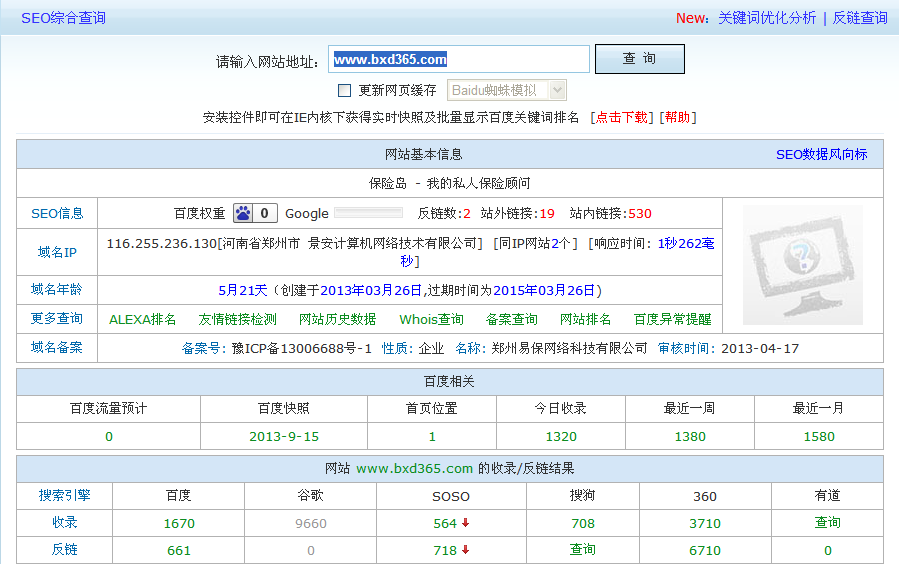The image size is (899, 564).
Task: Click the 反链数 value 2
Action: 467,214
